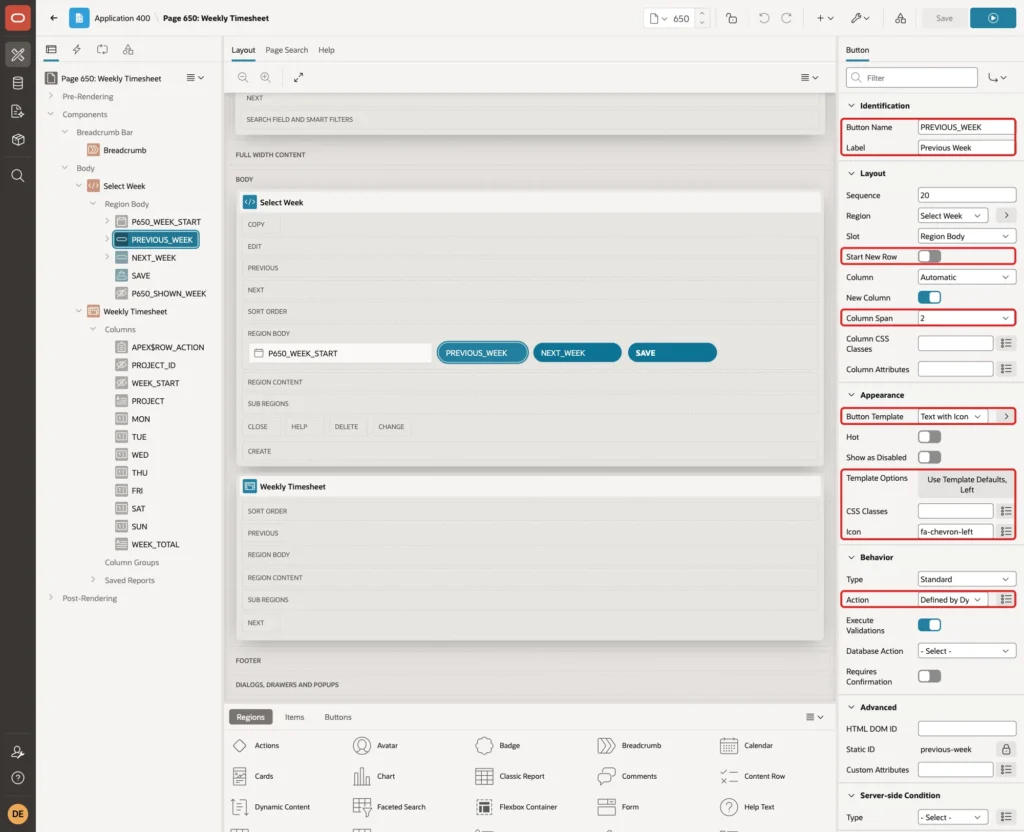Expand the Pre-Rendering tree node
The image size is (1024, 832).
pos(50,96)
